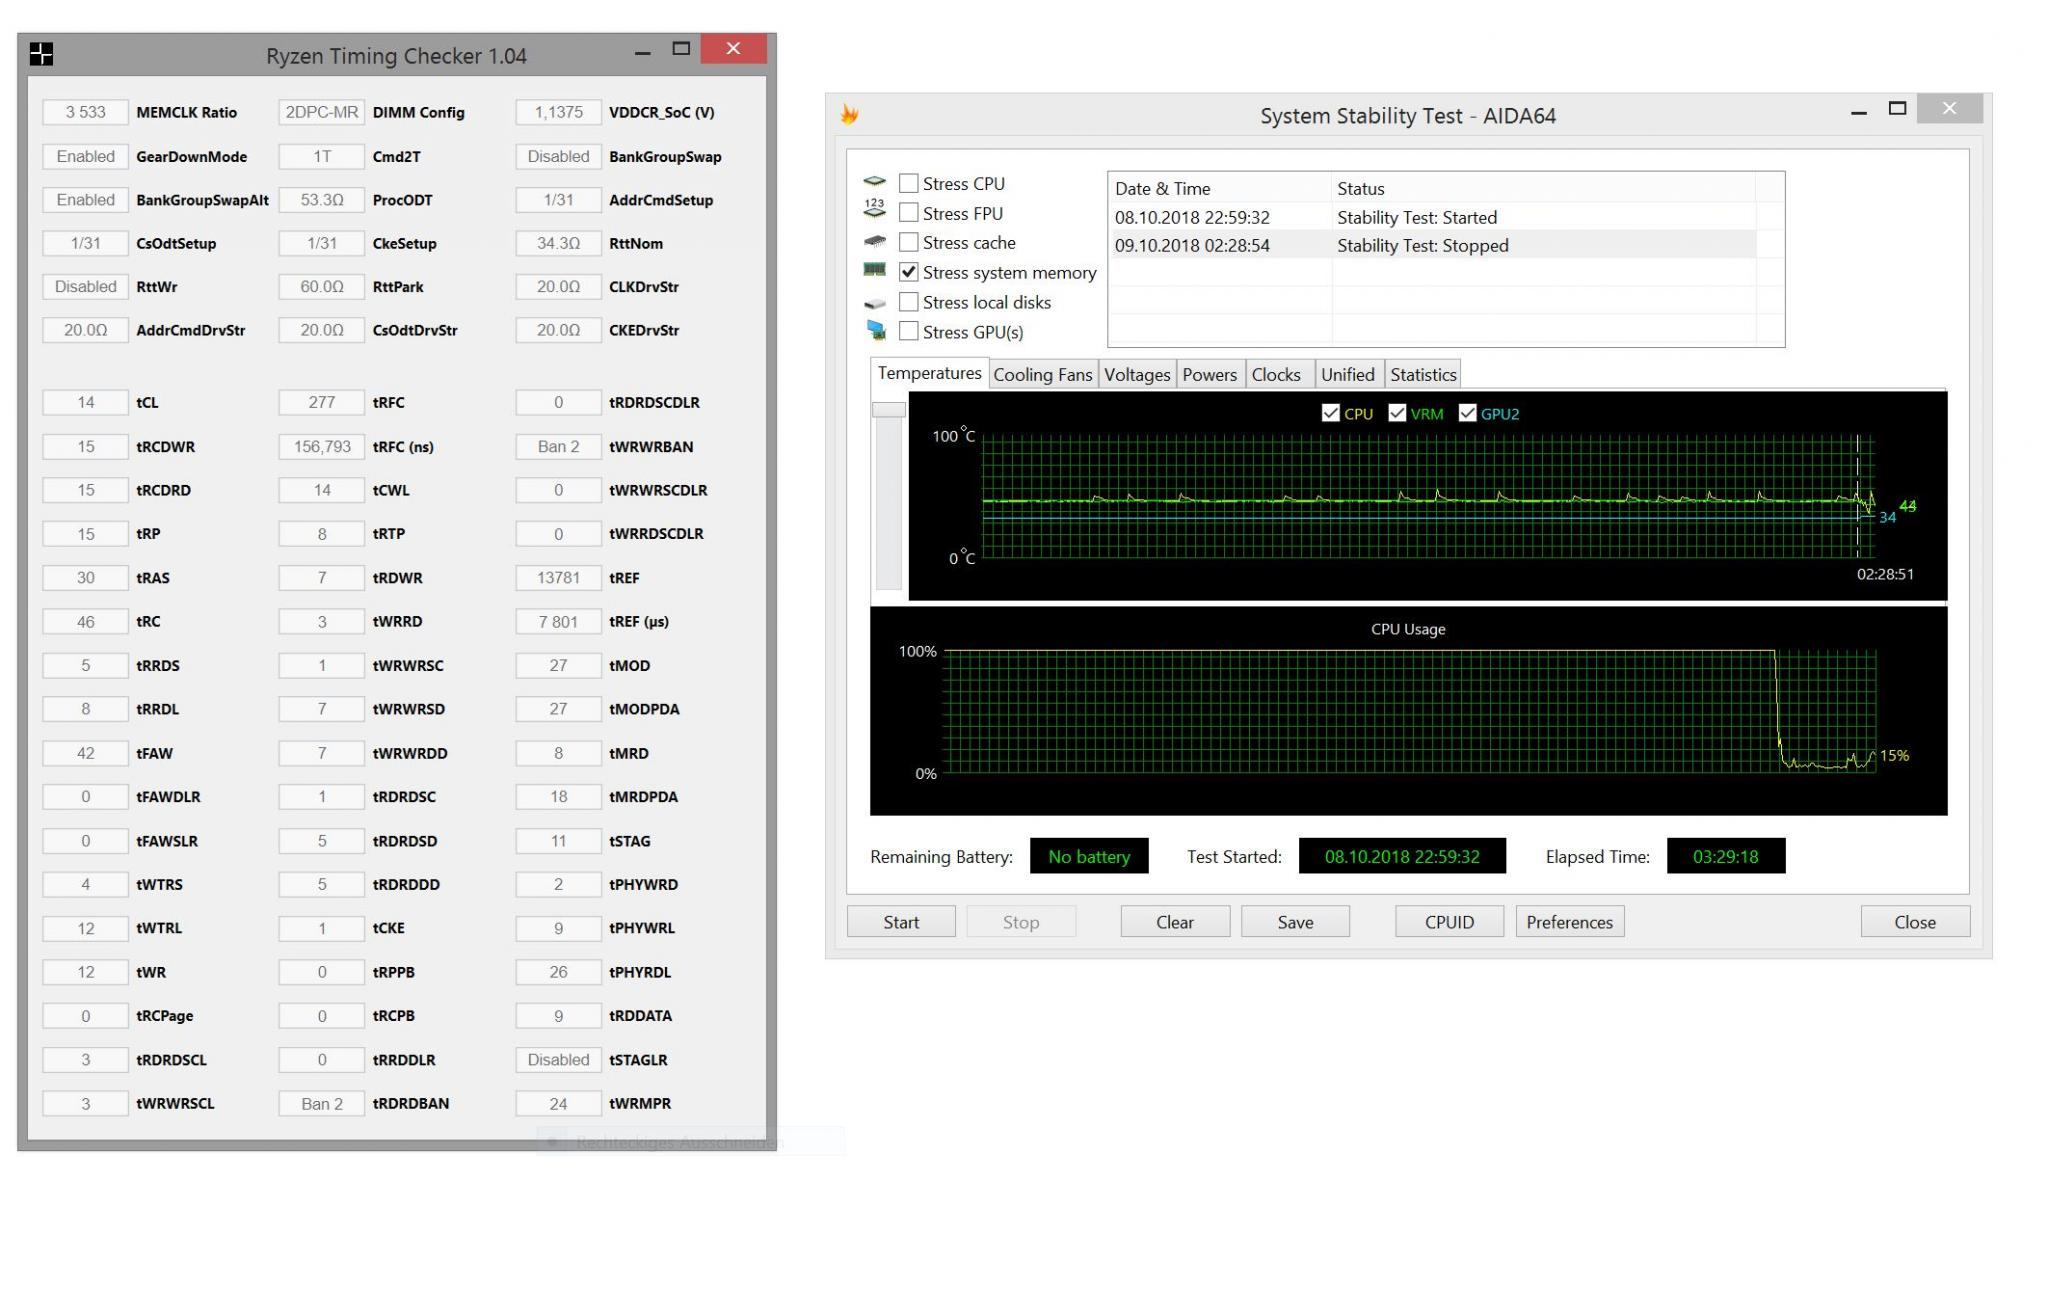Open the Unified tab
Viewport: 2048px width, 1289px height.
pos(1348,374)
